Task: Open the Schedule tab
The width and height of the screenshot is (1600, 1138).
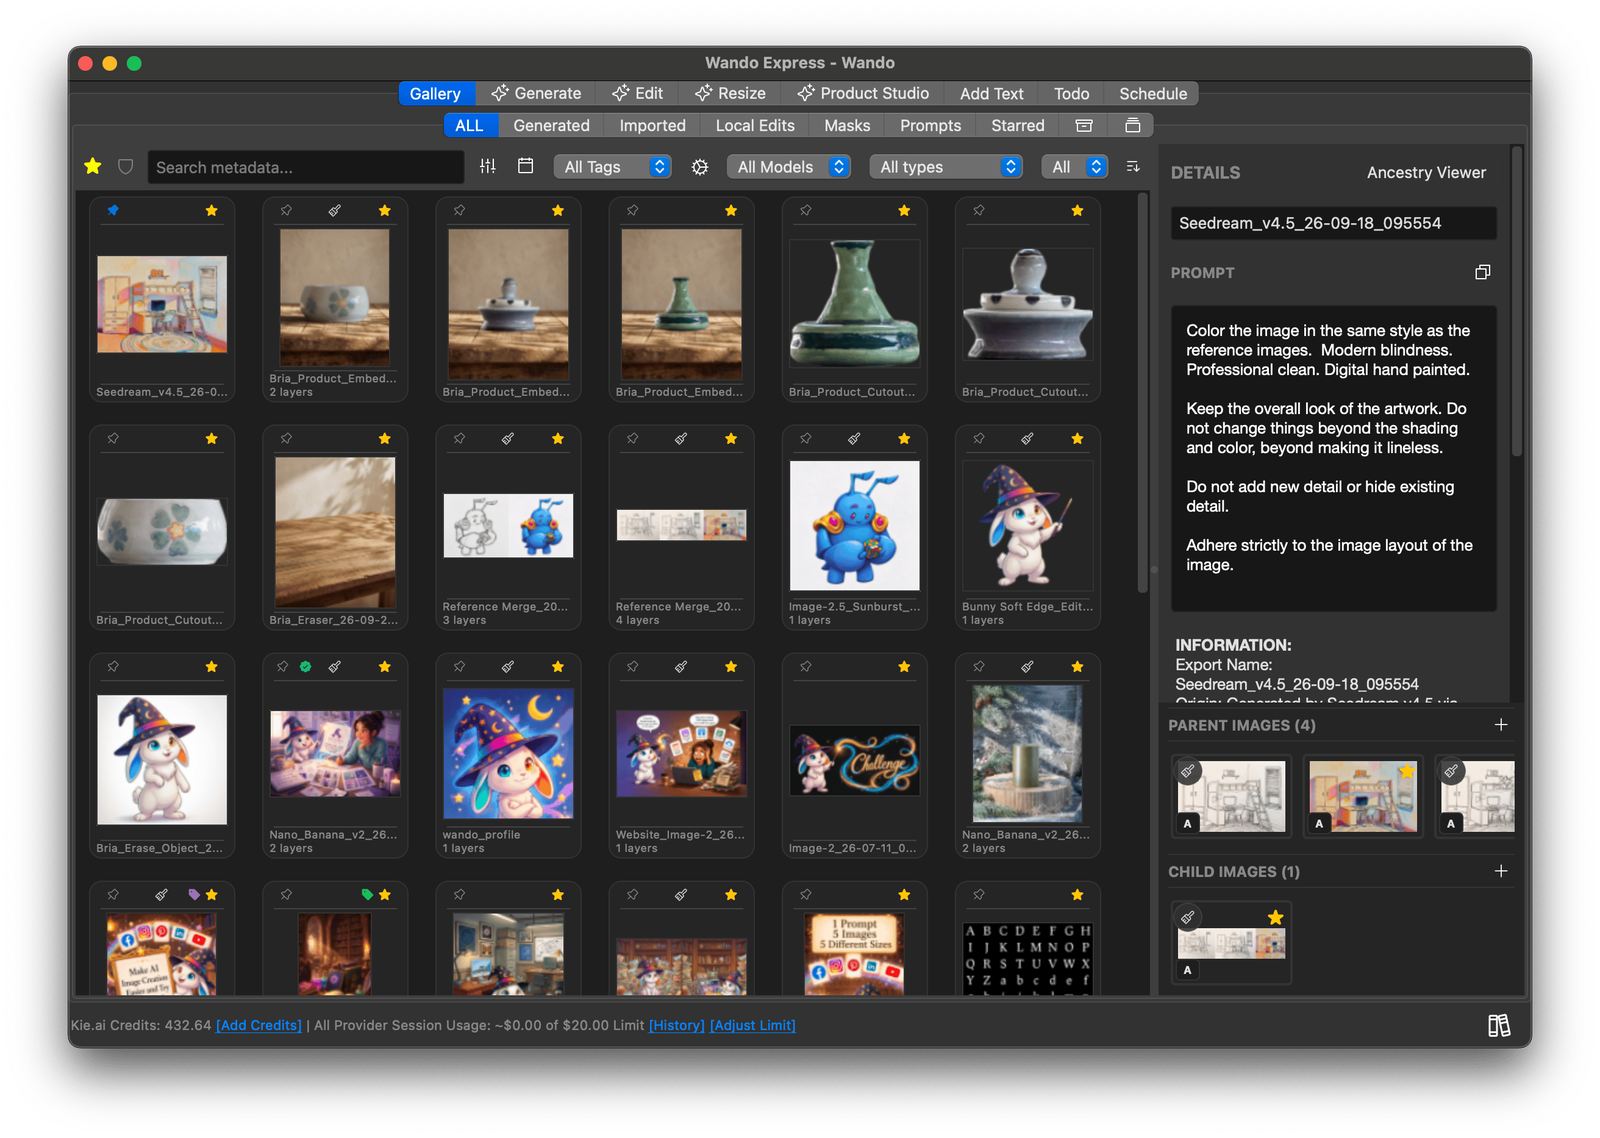Action: [1153, 93]
